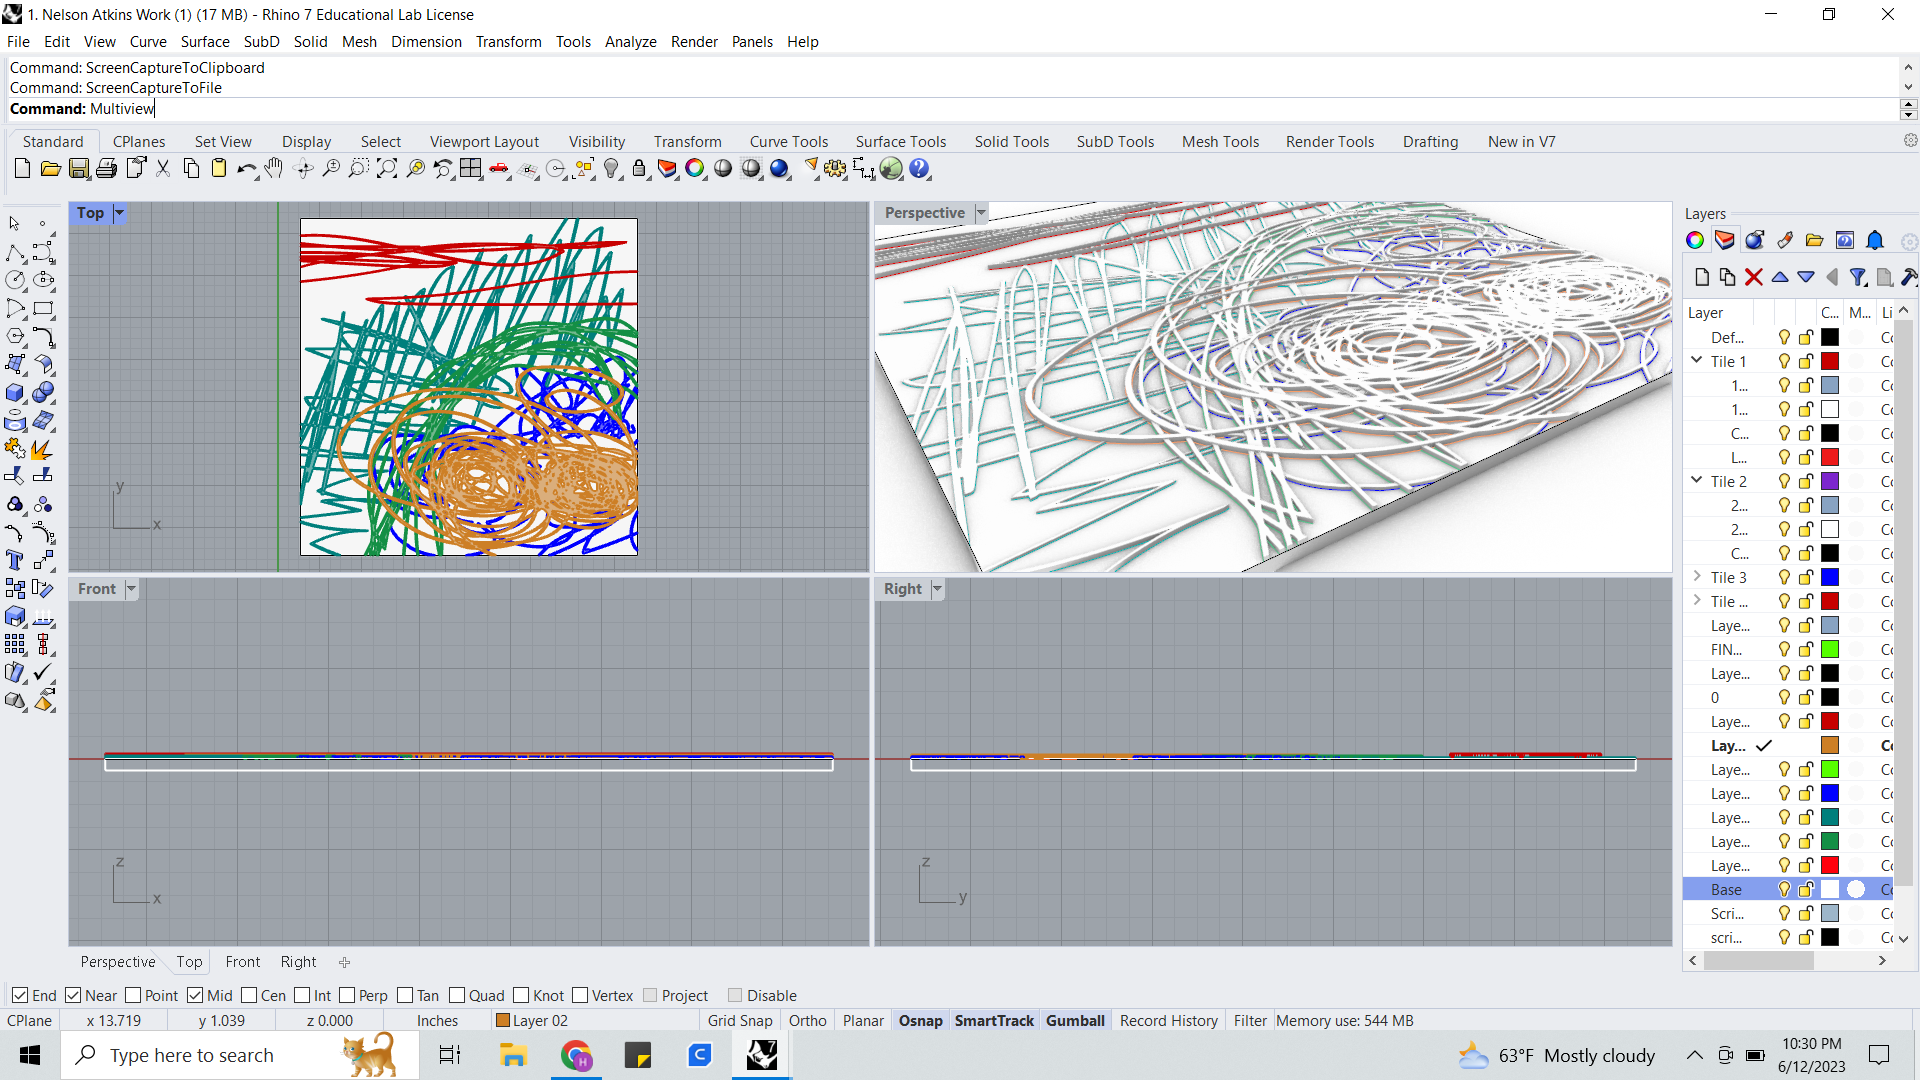
Task: Click Record History in the status bar
Action: point(1168,1020)
